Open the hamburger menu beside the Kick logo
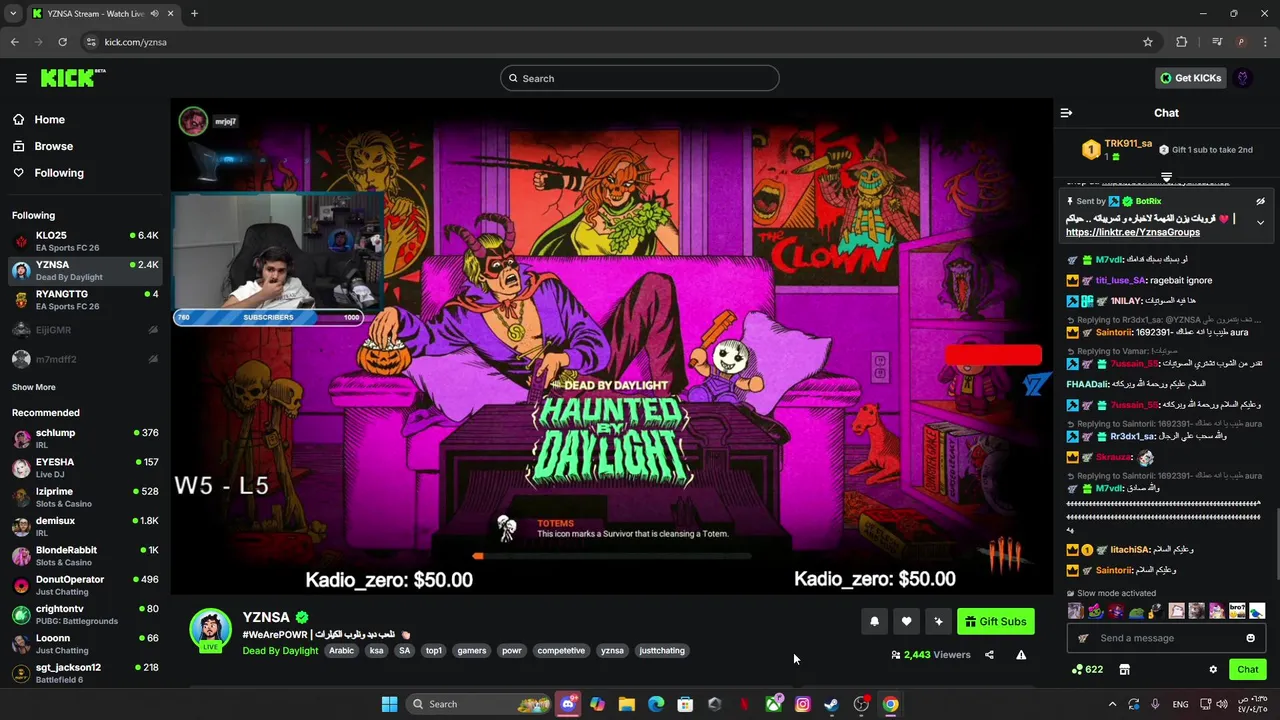 coord(21,78)
